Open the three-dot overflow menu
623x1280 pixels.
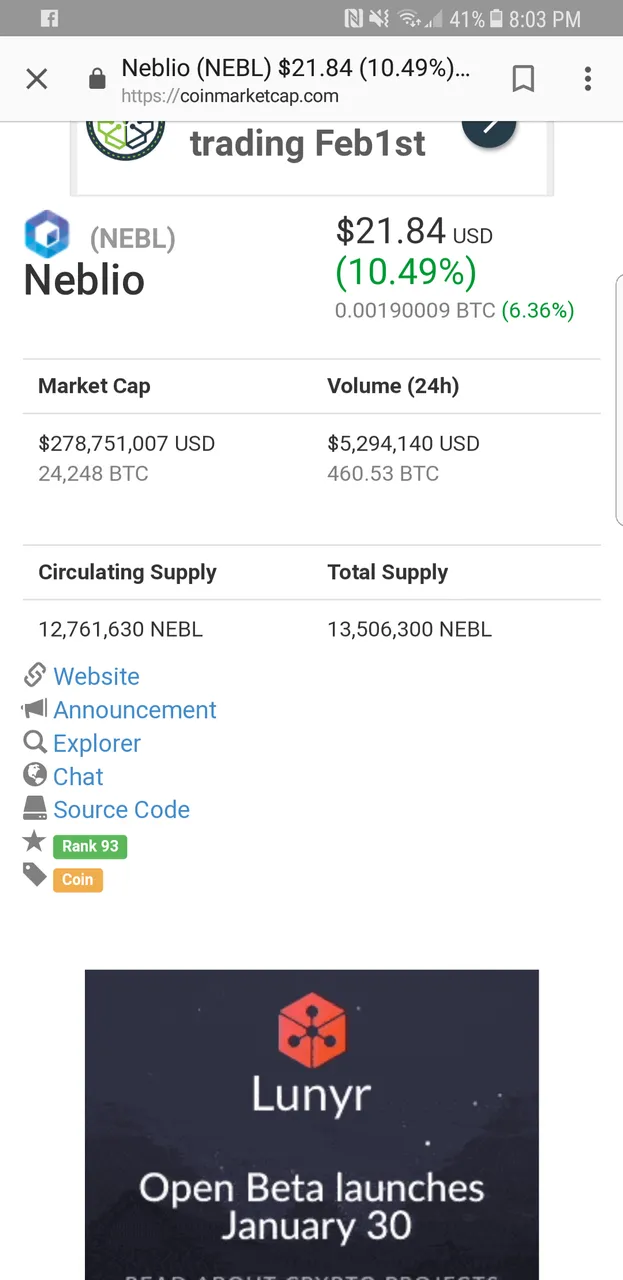pyautogui.click(x=588, y=79)
